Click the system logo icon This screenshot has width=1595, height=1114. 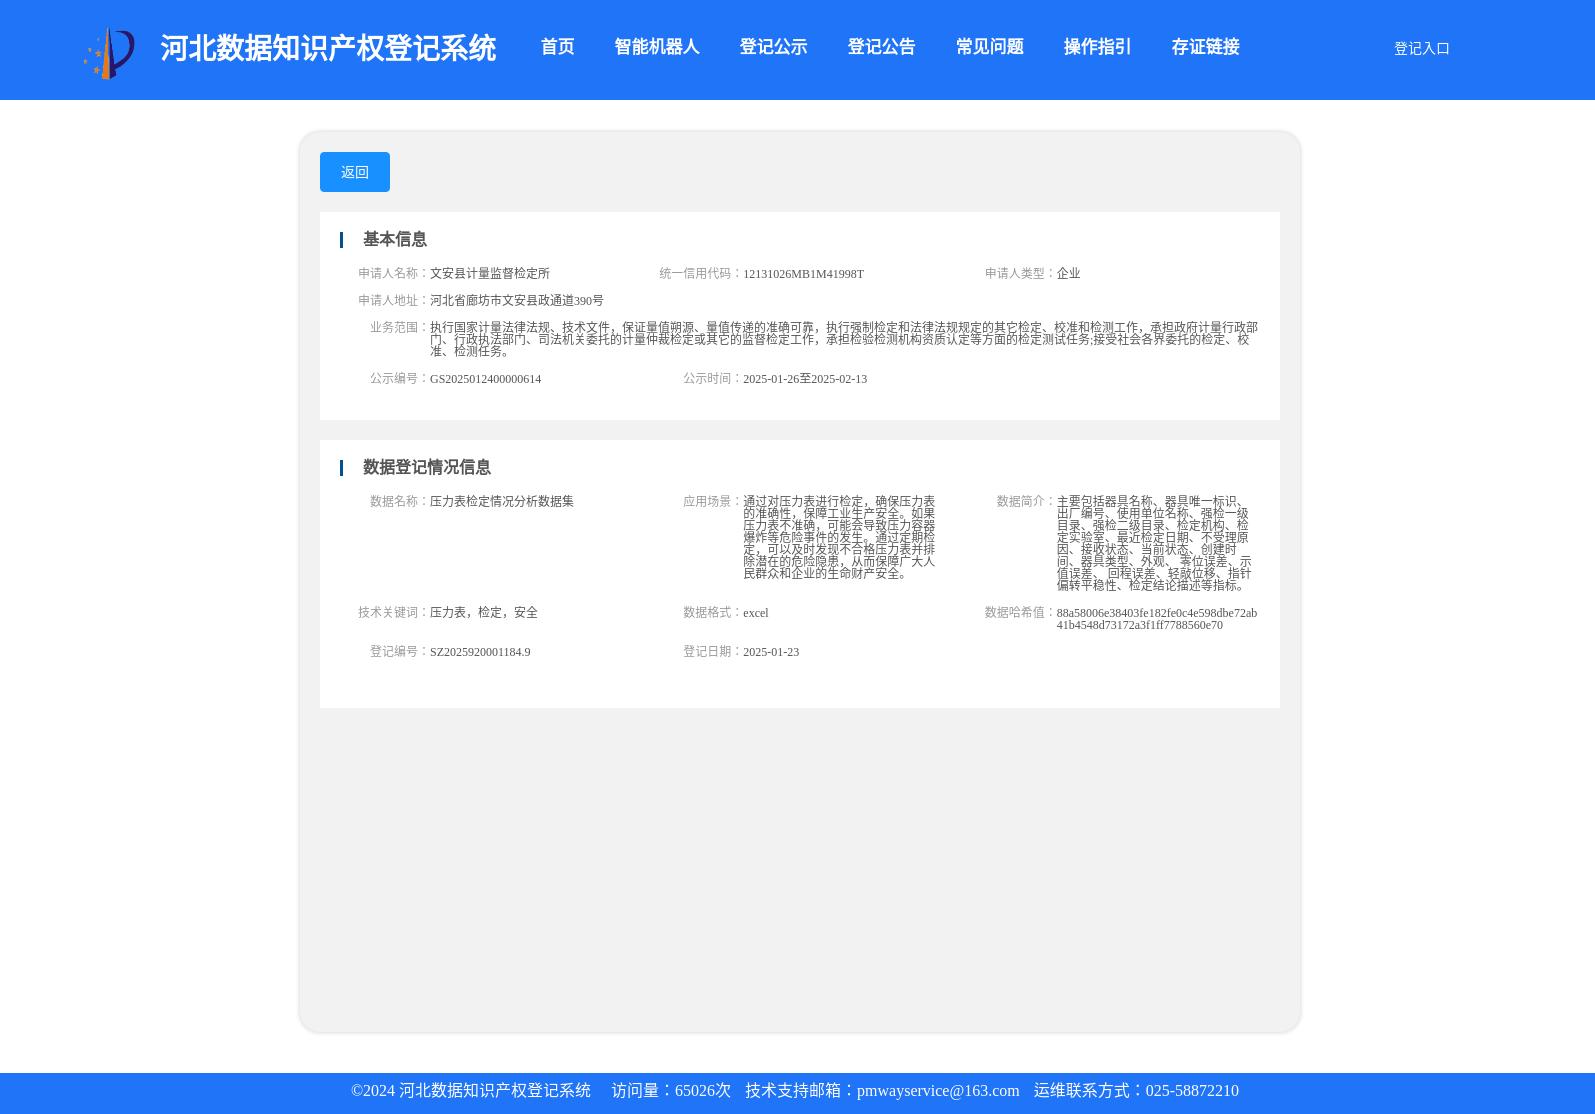pos(109,52)
